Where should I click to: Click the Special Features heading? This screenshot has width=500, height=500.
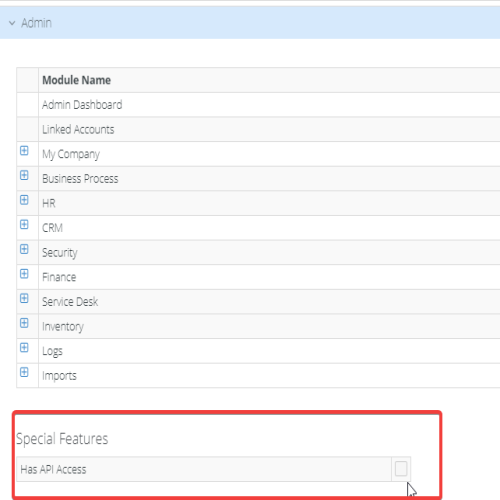(x=62, y=439)
